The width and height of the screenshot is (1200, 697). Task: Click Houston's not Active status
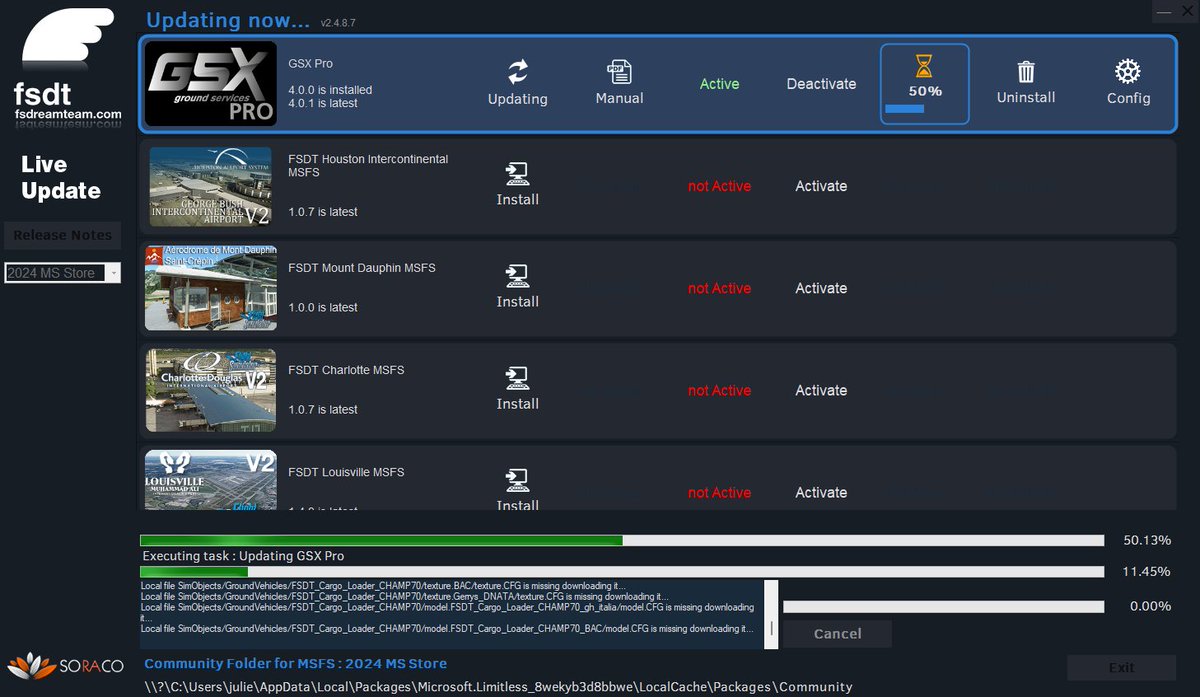pyautogui.click(x=719, y=186)
